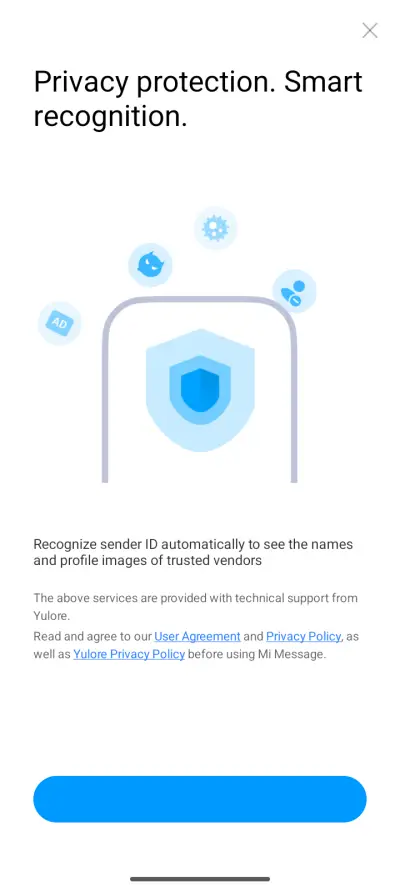Close the privacy protection intro screen

click(x=369, y=31)
